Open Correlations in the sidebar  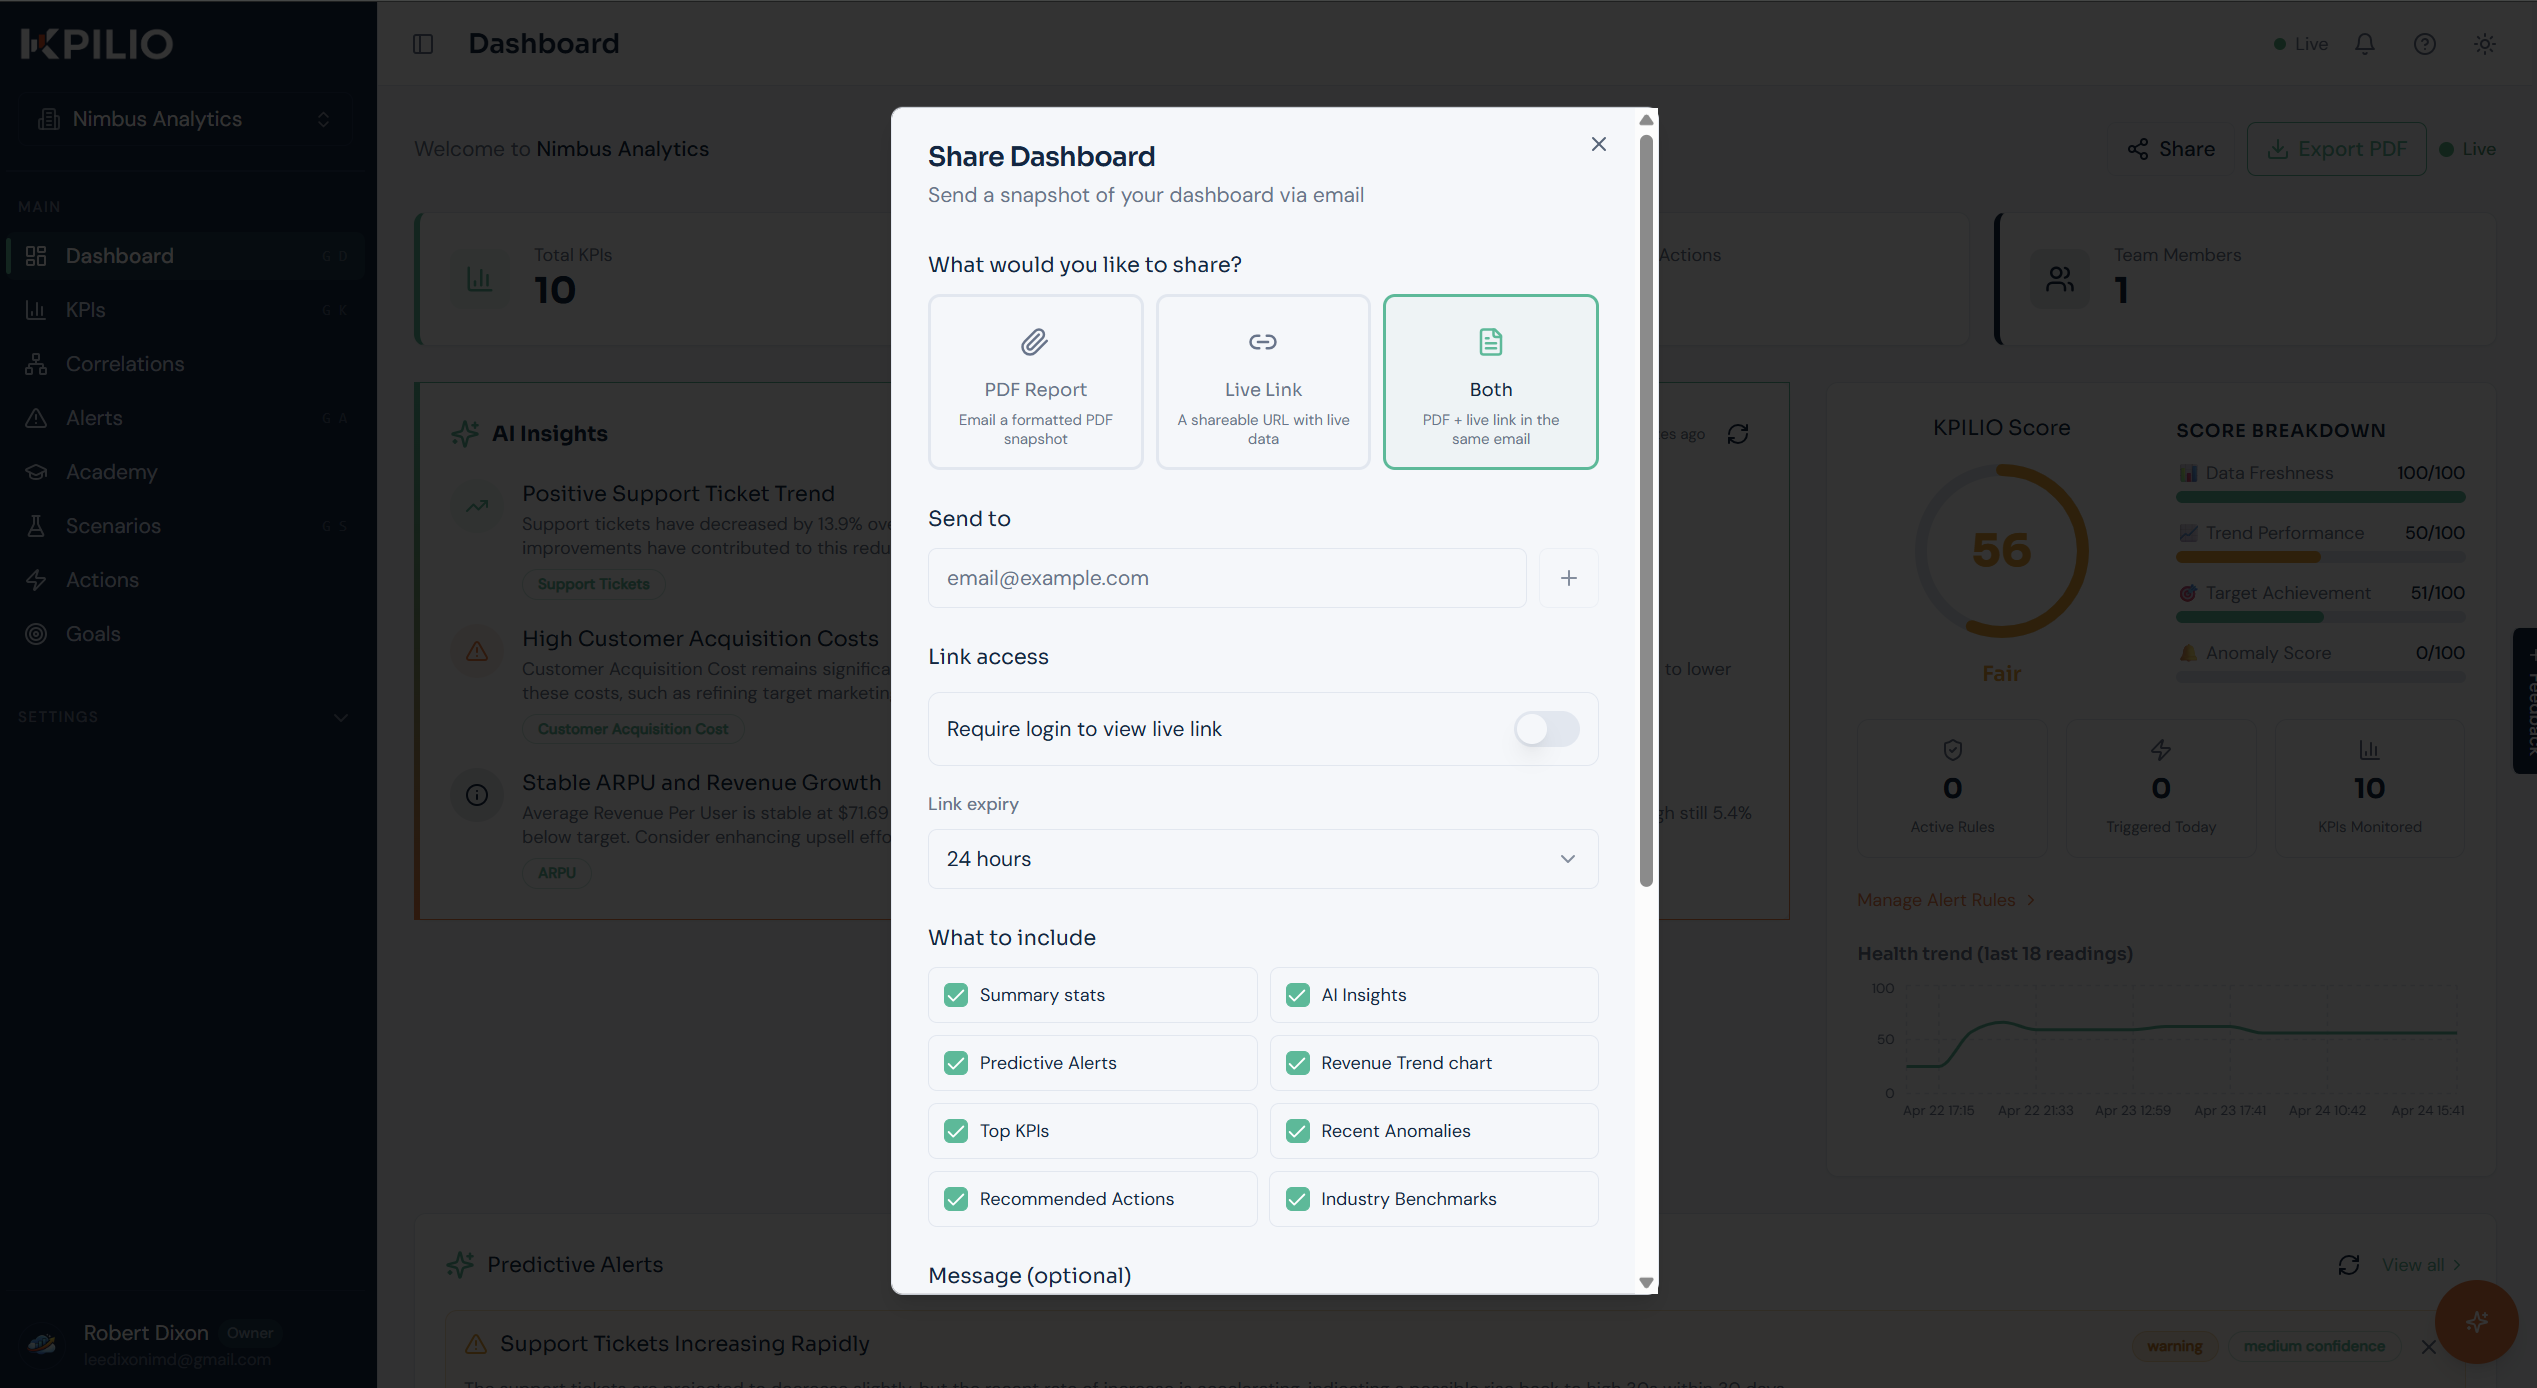tap(187, 364)
